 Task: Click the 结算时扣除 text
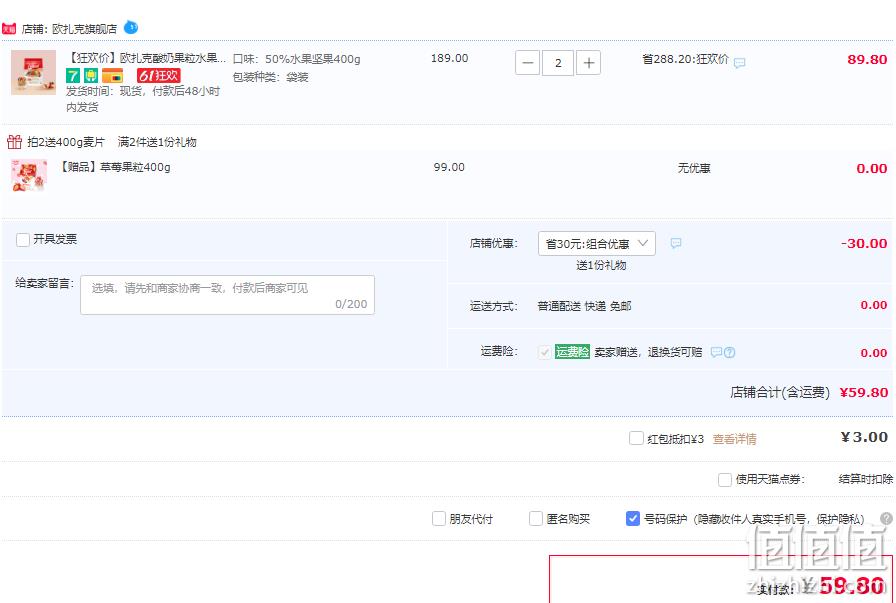866,479
